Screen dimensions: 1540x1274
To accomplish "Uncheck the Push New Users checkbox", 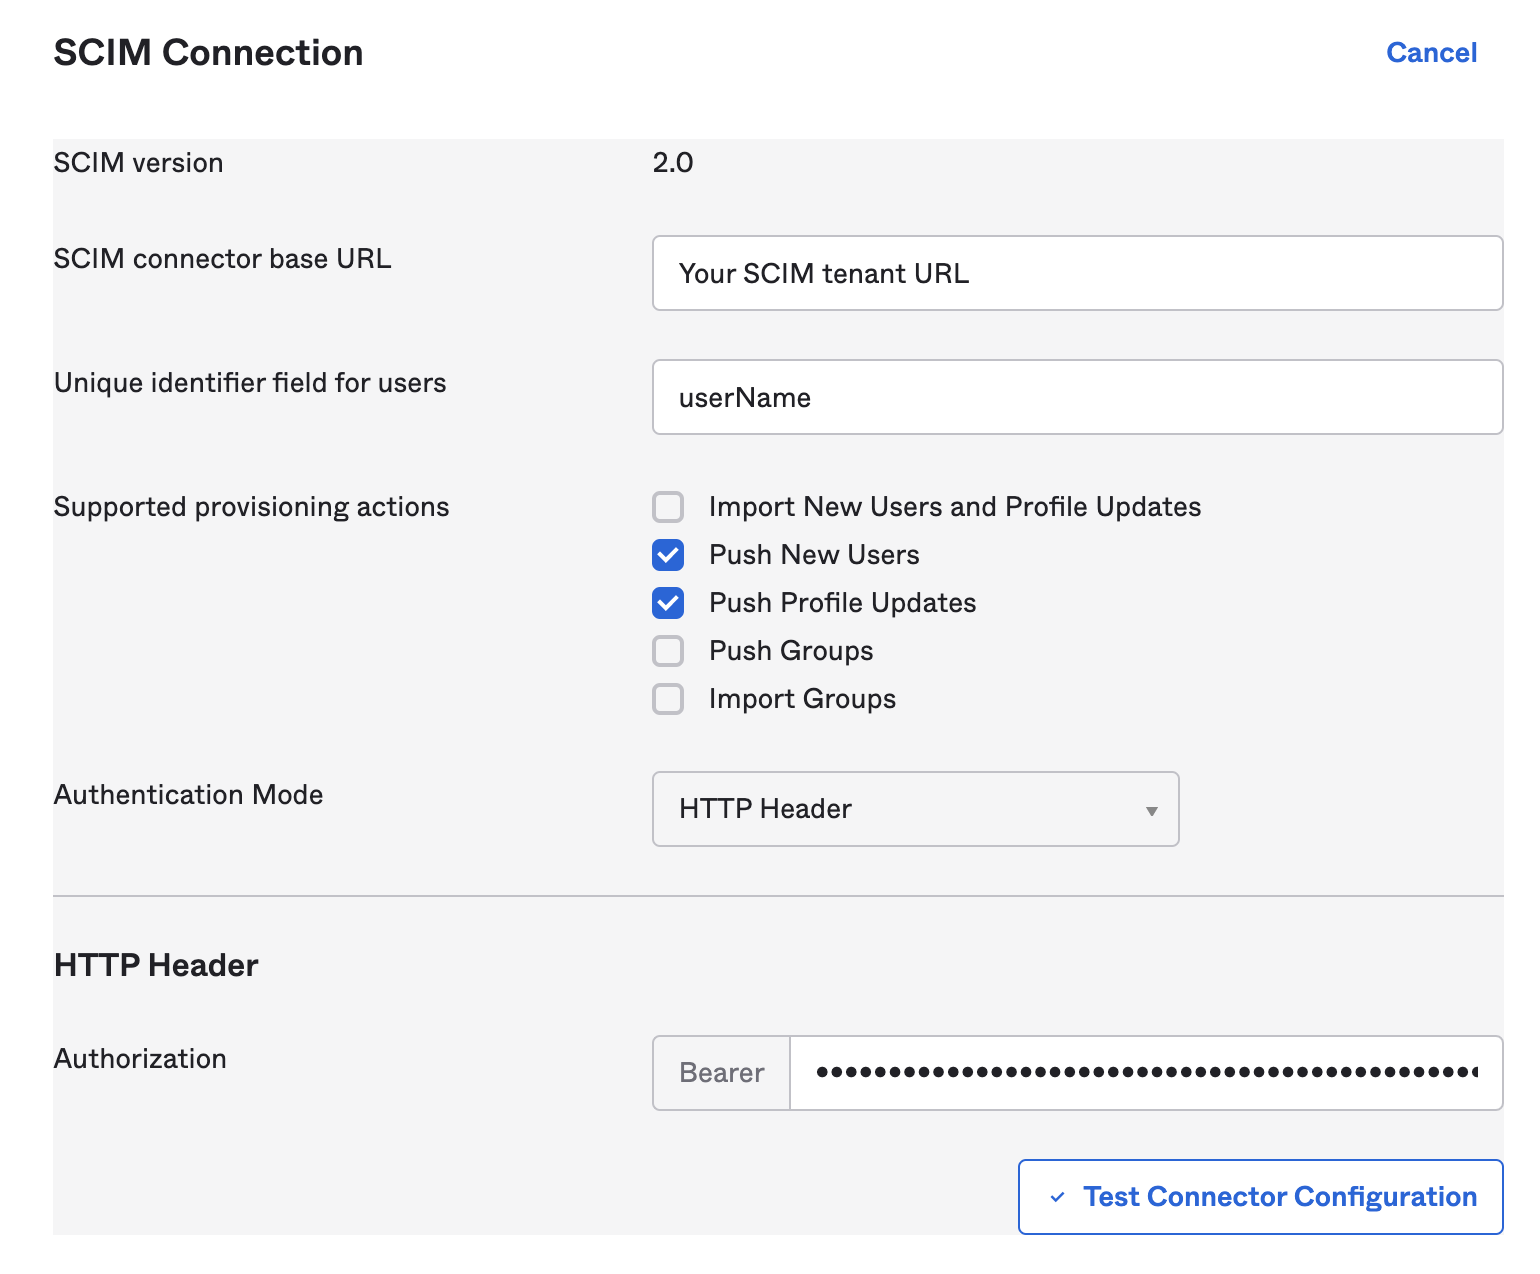I will [668, 555].
